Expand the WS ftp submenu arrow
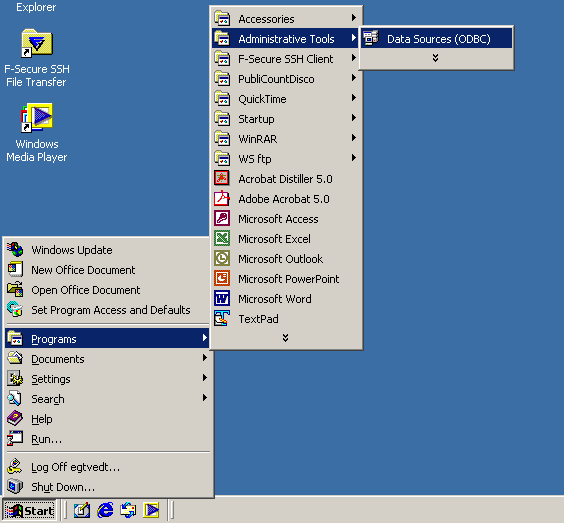 point(354,158)
